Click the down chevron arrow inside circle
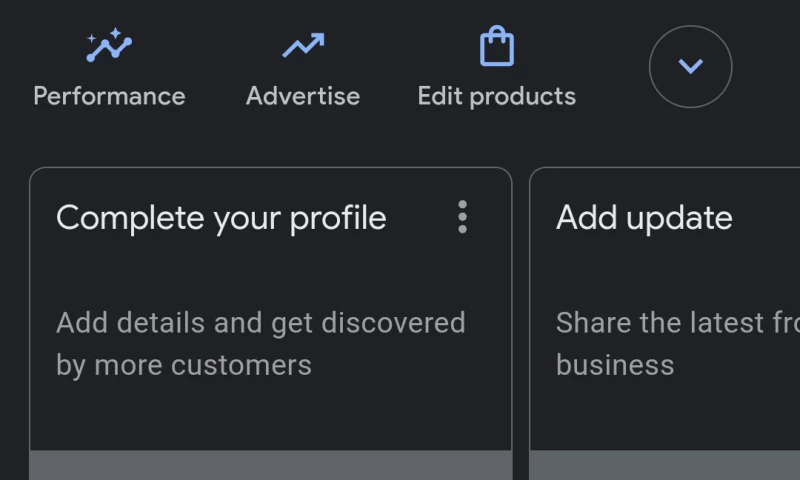Viewport: 800px width, 480px height. point(690,67)
